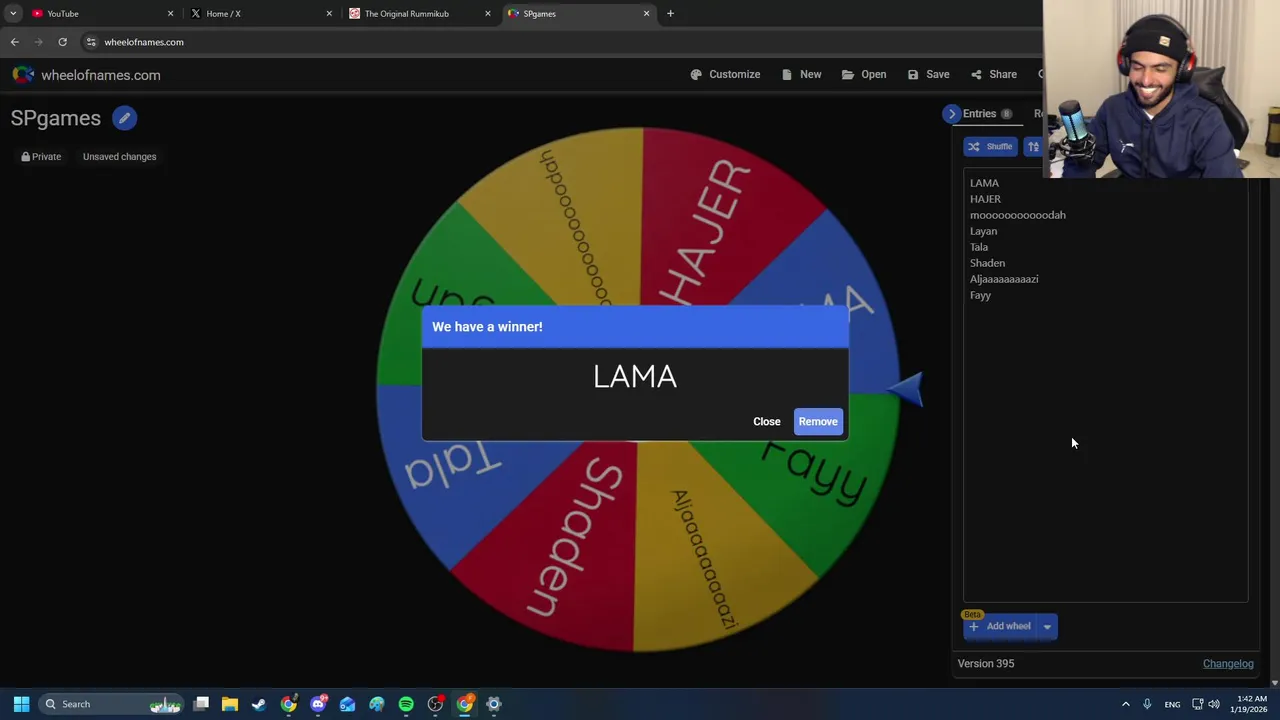Show hidden system tray icons
Screen dimensions: 1280x720
[1125, 704]
